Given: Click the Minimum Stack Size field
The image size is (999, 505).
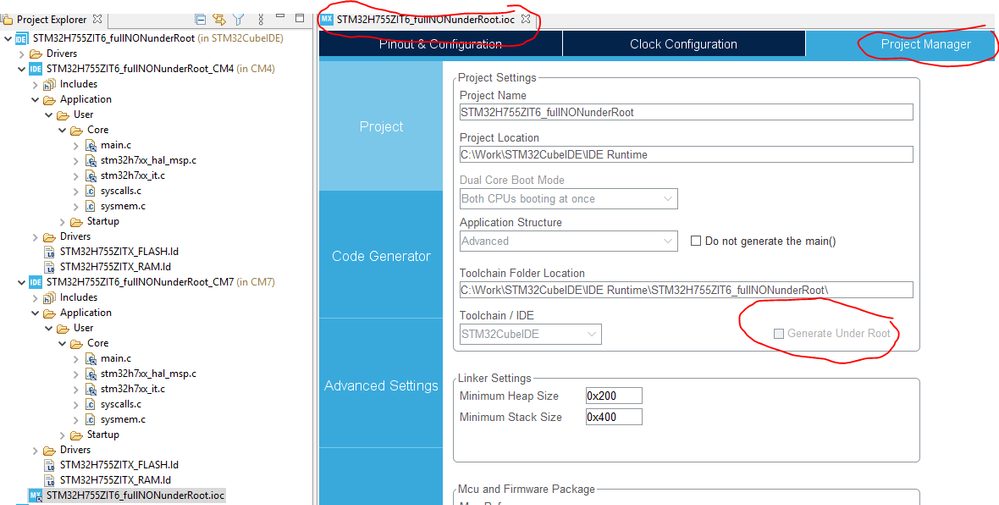Looking at the screenshot, I should coord(614,417).
